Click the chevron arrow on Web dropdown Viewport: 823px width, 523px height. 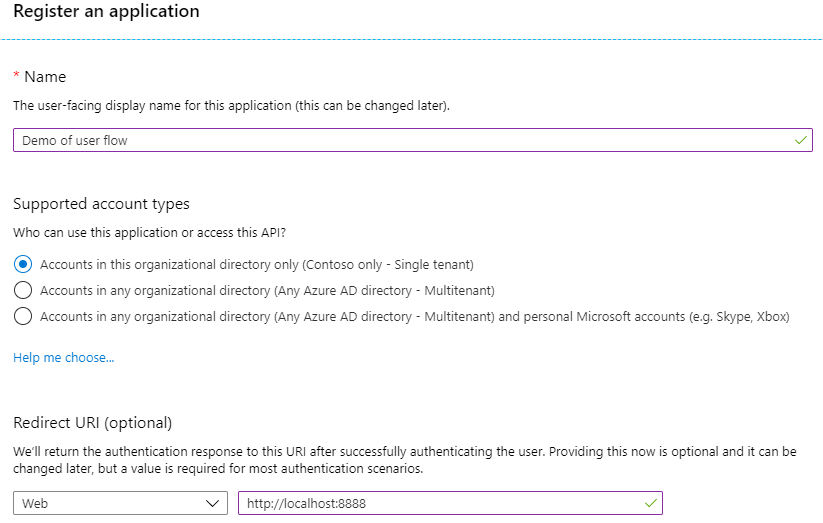click(212, 503)
